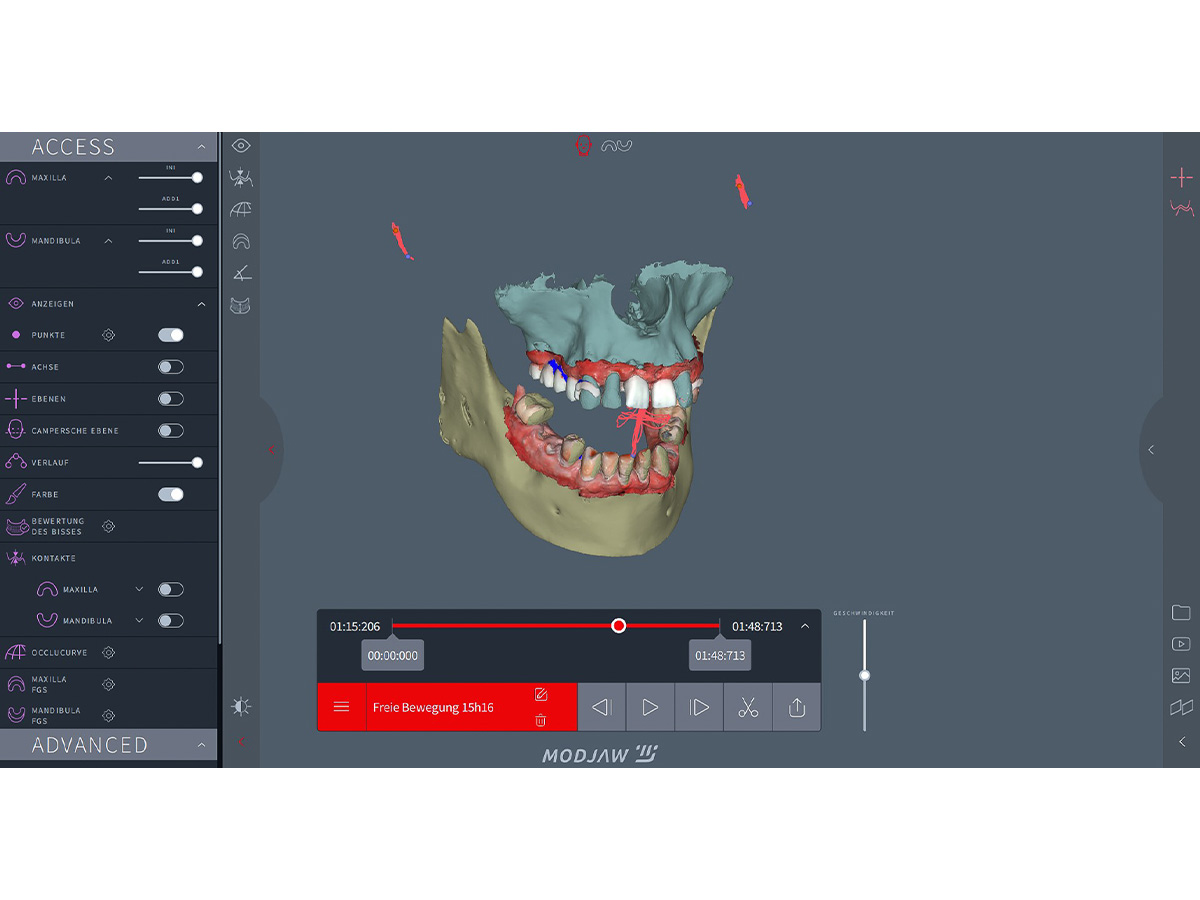Expand the Maxilla contacts dropdown chevron
The height and width of the screenshot is (900, 1200).
pyautogui.click(x=139, y=590)
